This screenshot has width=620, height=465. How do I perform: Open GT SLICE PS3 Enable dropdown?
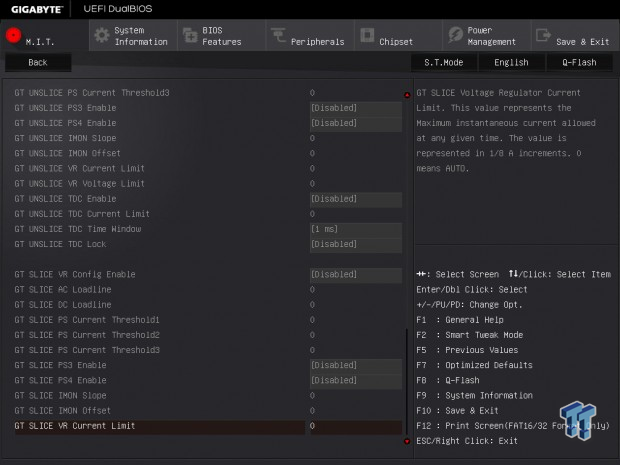click(x=356, y=365)
